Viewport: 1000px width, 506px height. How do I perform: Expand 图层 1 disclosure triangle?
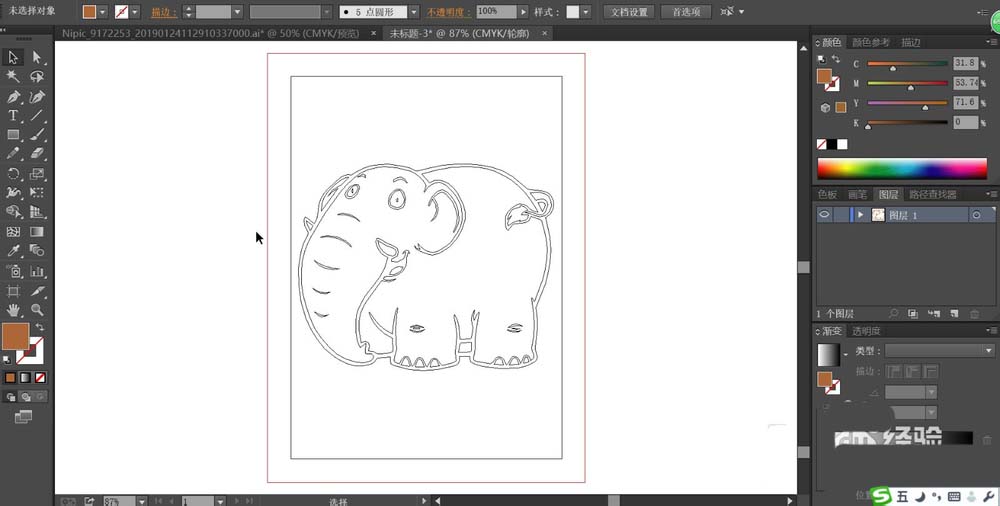click(x=860, y=215)
